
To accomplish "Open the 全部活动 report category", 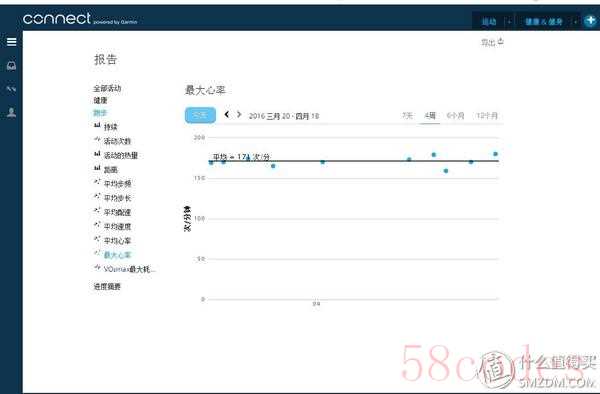I will point(107,88).
